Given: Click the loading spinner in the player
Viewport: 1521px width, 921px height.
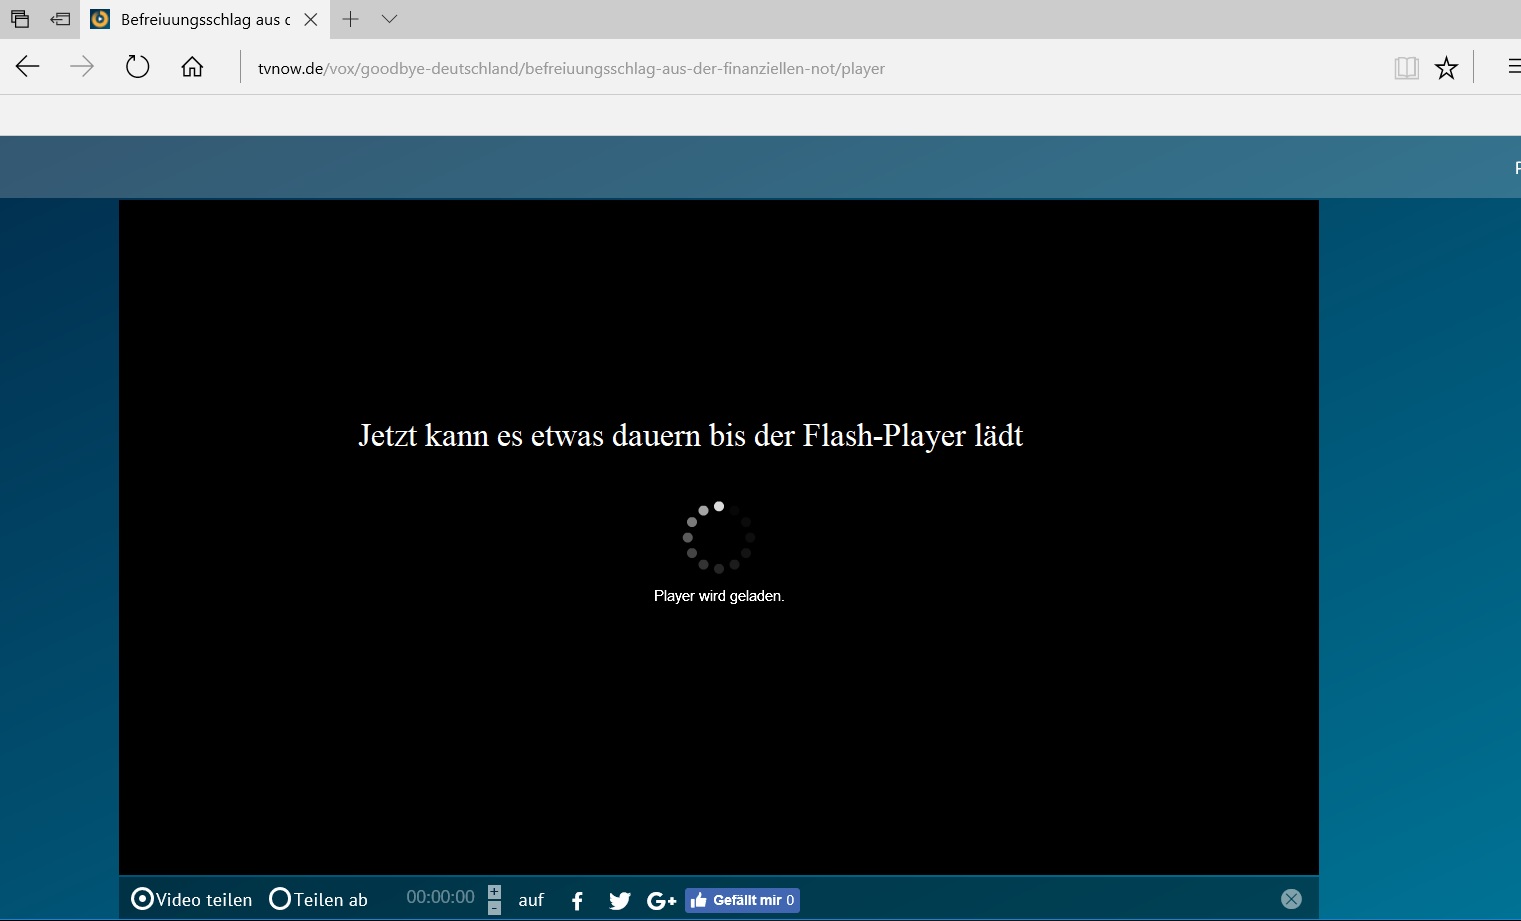Looking at the screenshot, I should 719,537.
